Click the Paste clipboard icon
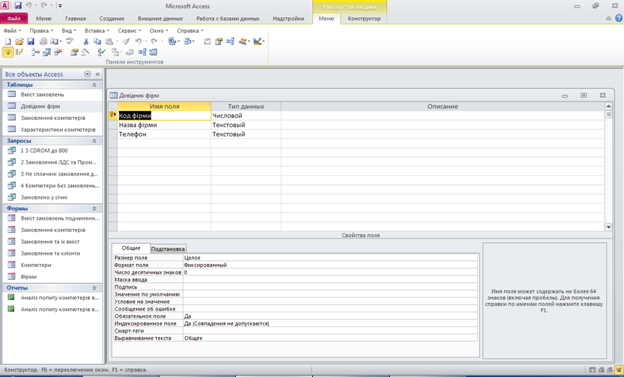 pyautogui.click(x=109, y=41)
